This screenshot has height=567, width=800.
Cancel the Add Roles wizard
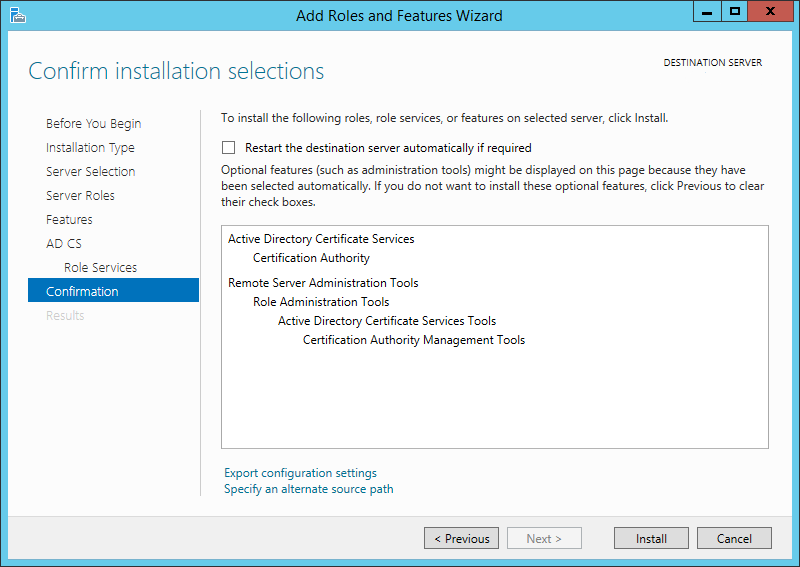pyautogui.click(x=734, y=538)
